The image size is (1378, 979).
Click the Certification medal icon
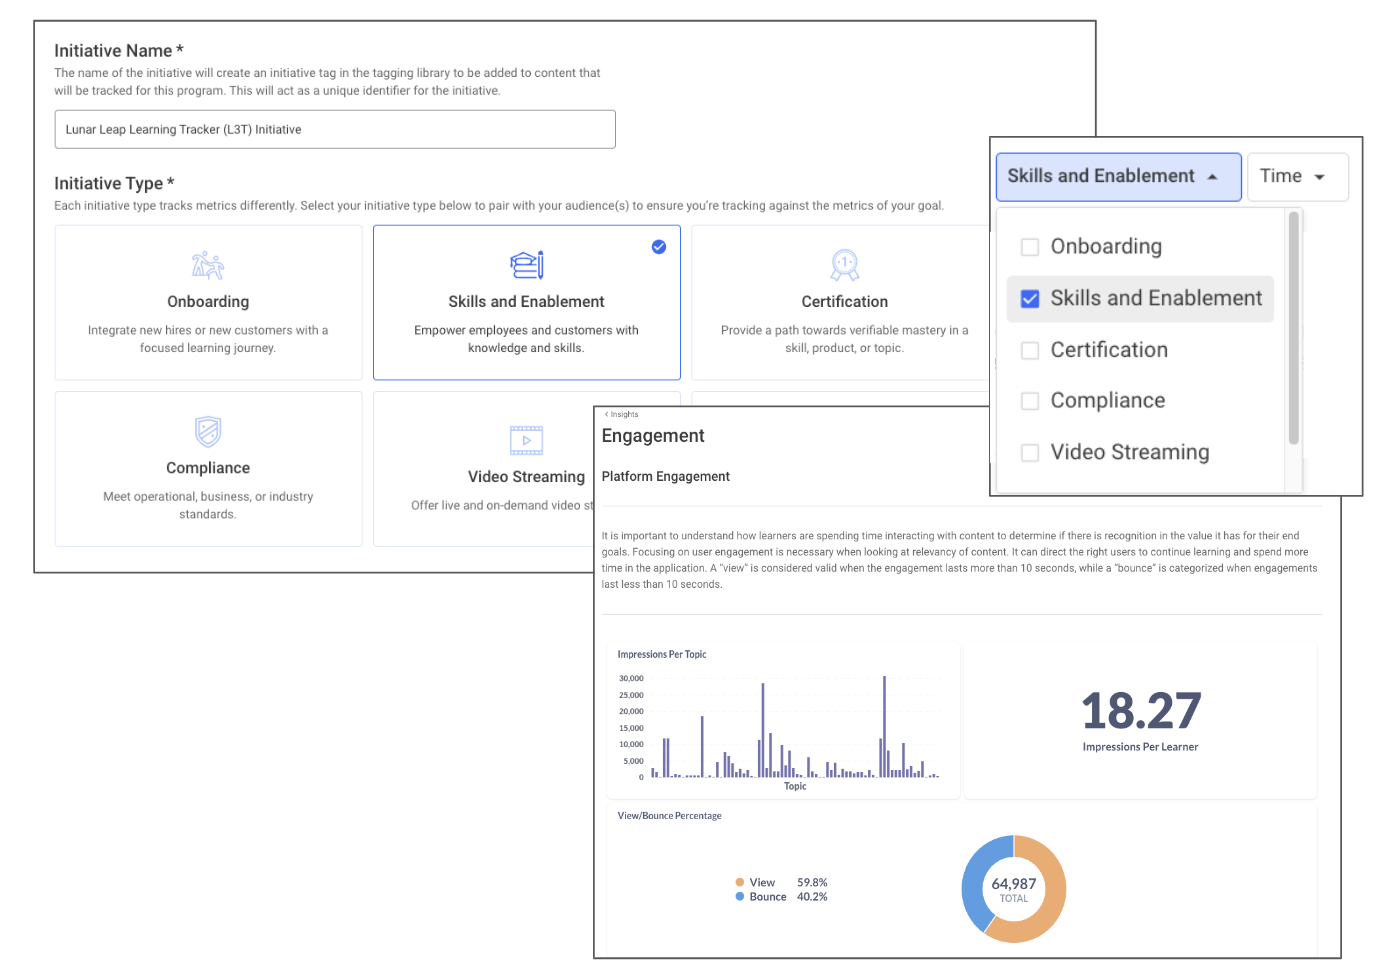coord(844,264)
